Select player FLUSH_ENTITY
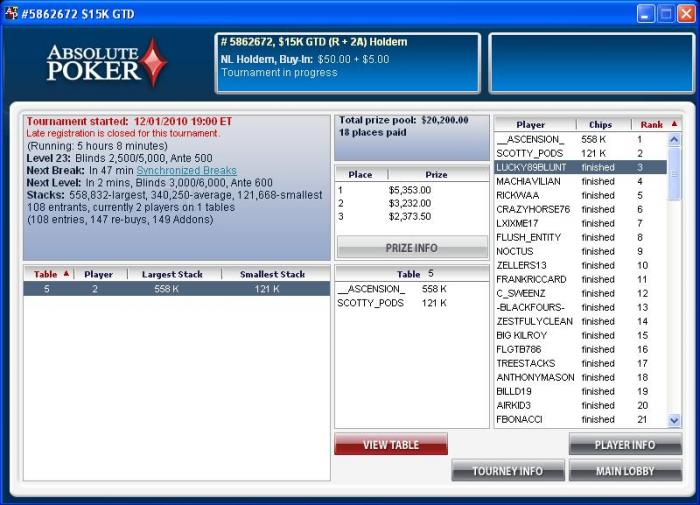 580,237
